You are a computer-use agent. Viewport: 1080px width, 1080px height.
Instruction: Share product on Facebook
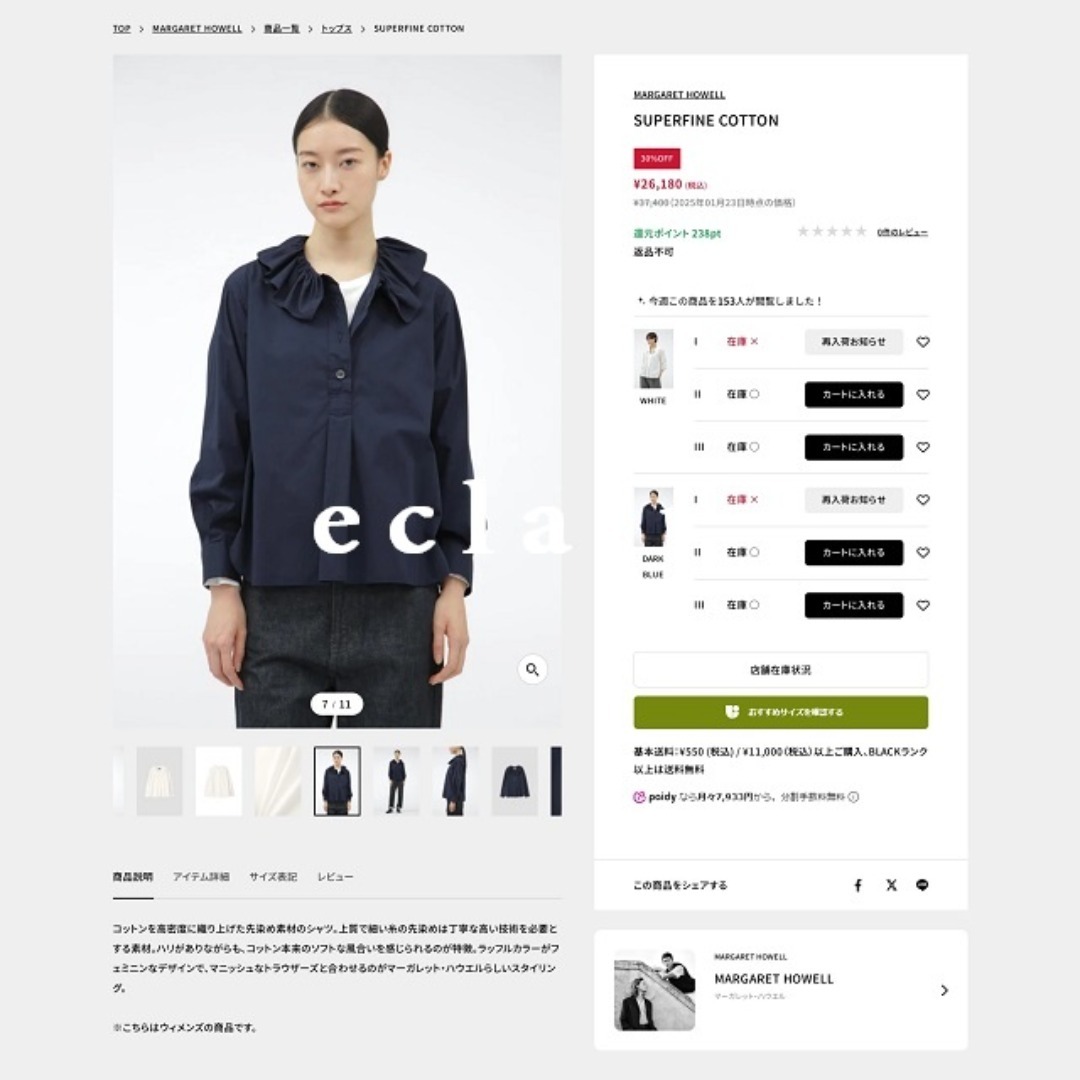click(858, 885)
